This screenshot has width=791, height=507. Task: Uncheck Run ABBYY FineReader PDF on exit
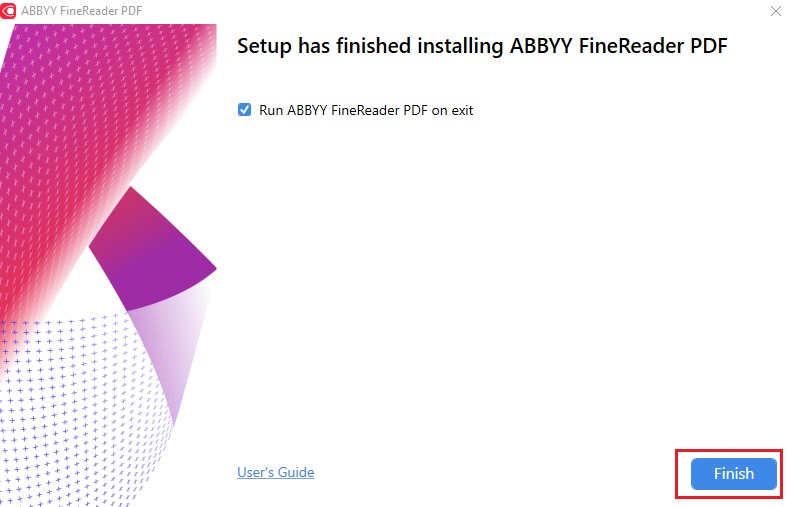coord(244,110)
